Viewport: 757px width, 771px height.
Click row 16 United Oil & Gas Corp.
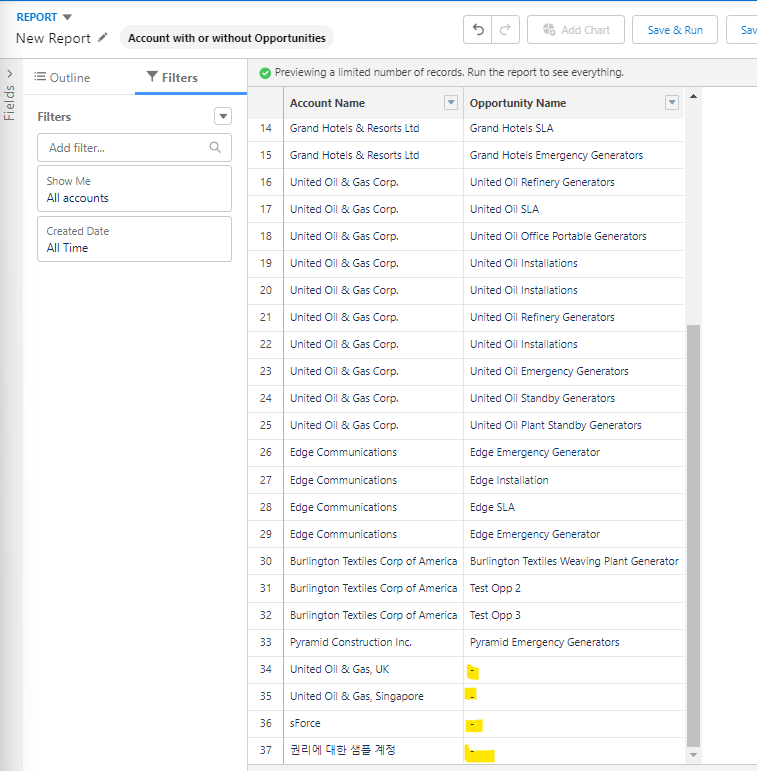374,182
